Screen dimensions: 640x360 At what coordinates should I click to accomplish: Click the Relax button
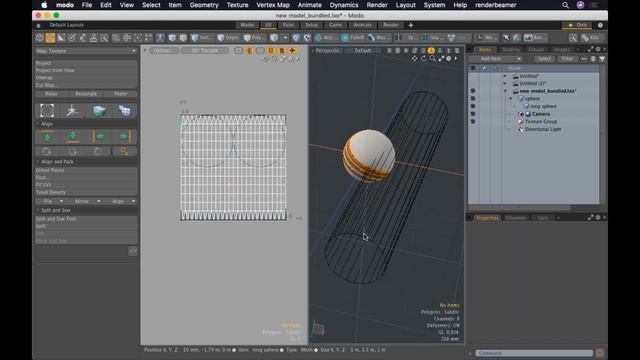click(51, 94)
